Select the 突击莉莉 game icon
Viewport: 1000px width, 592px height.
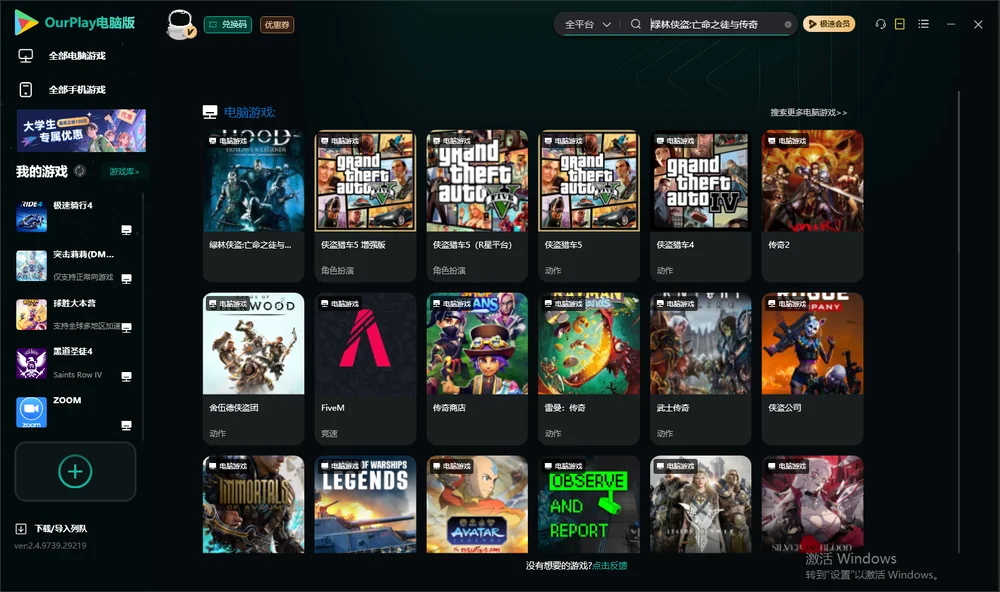[x=31, y=265]
